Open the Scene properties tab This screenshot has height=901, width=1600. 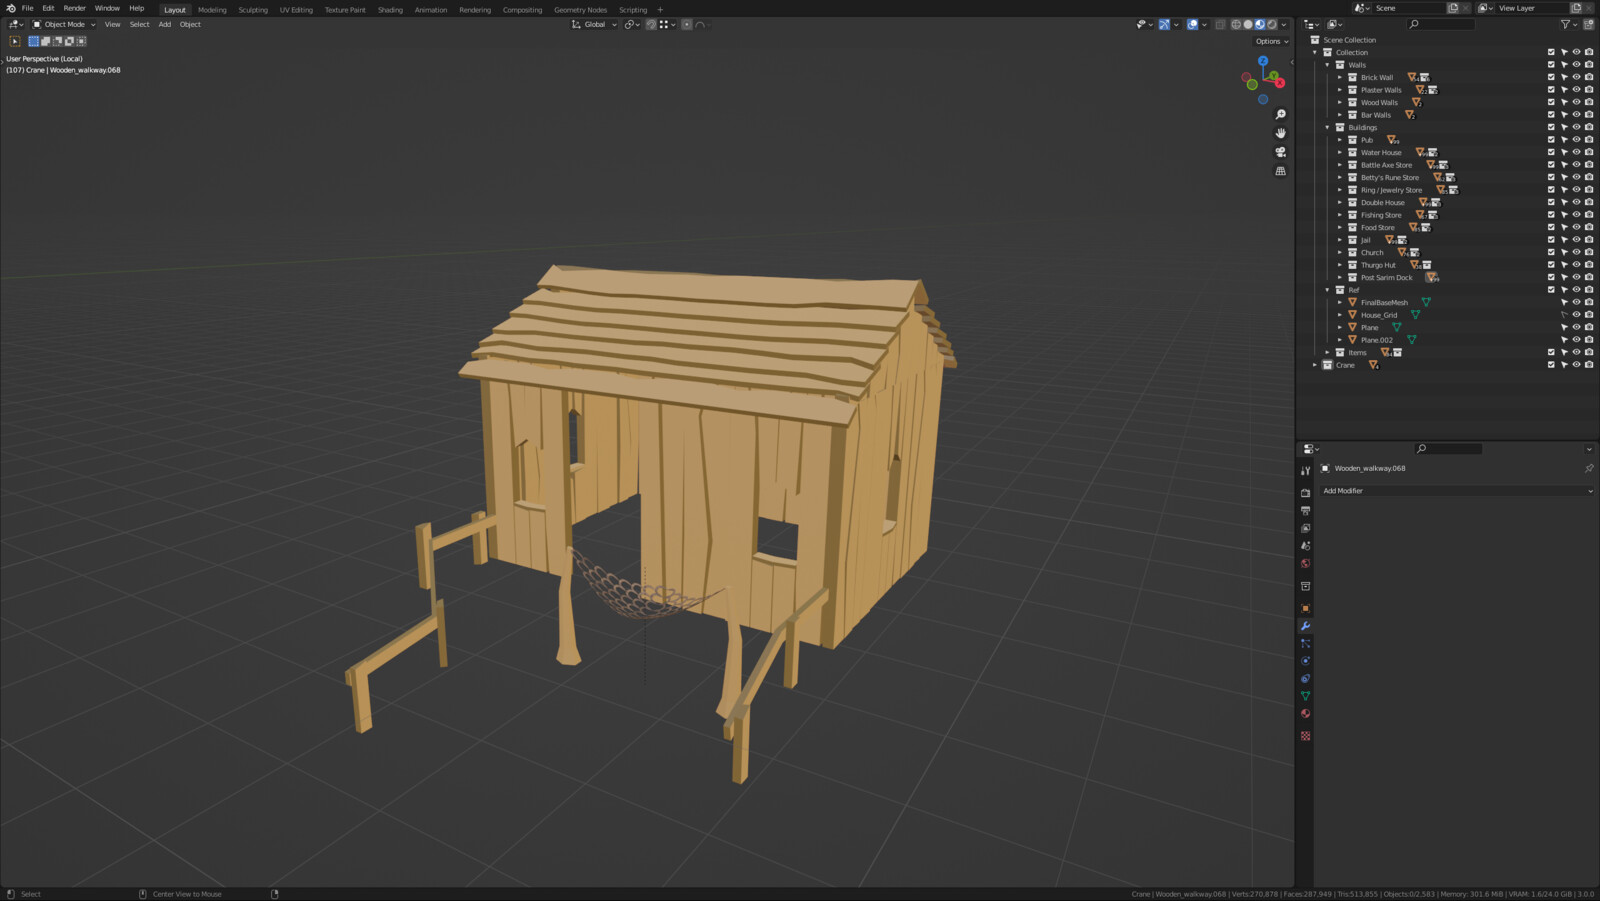(x=1305, y=546)
